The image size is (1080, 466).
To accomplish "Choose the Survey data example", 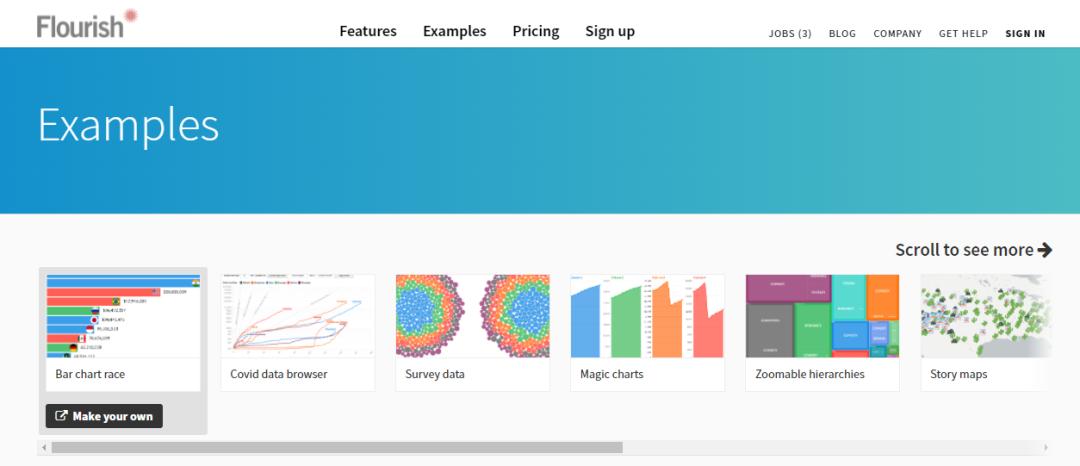I will (473, 332).
